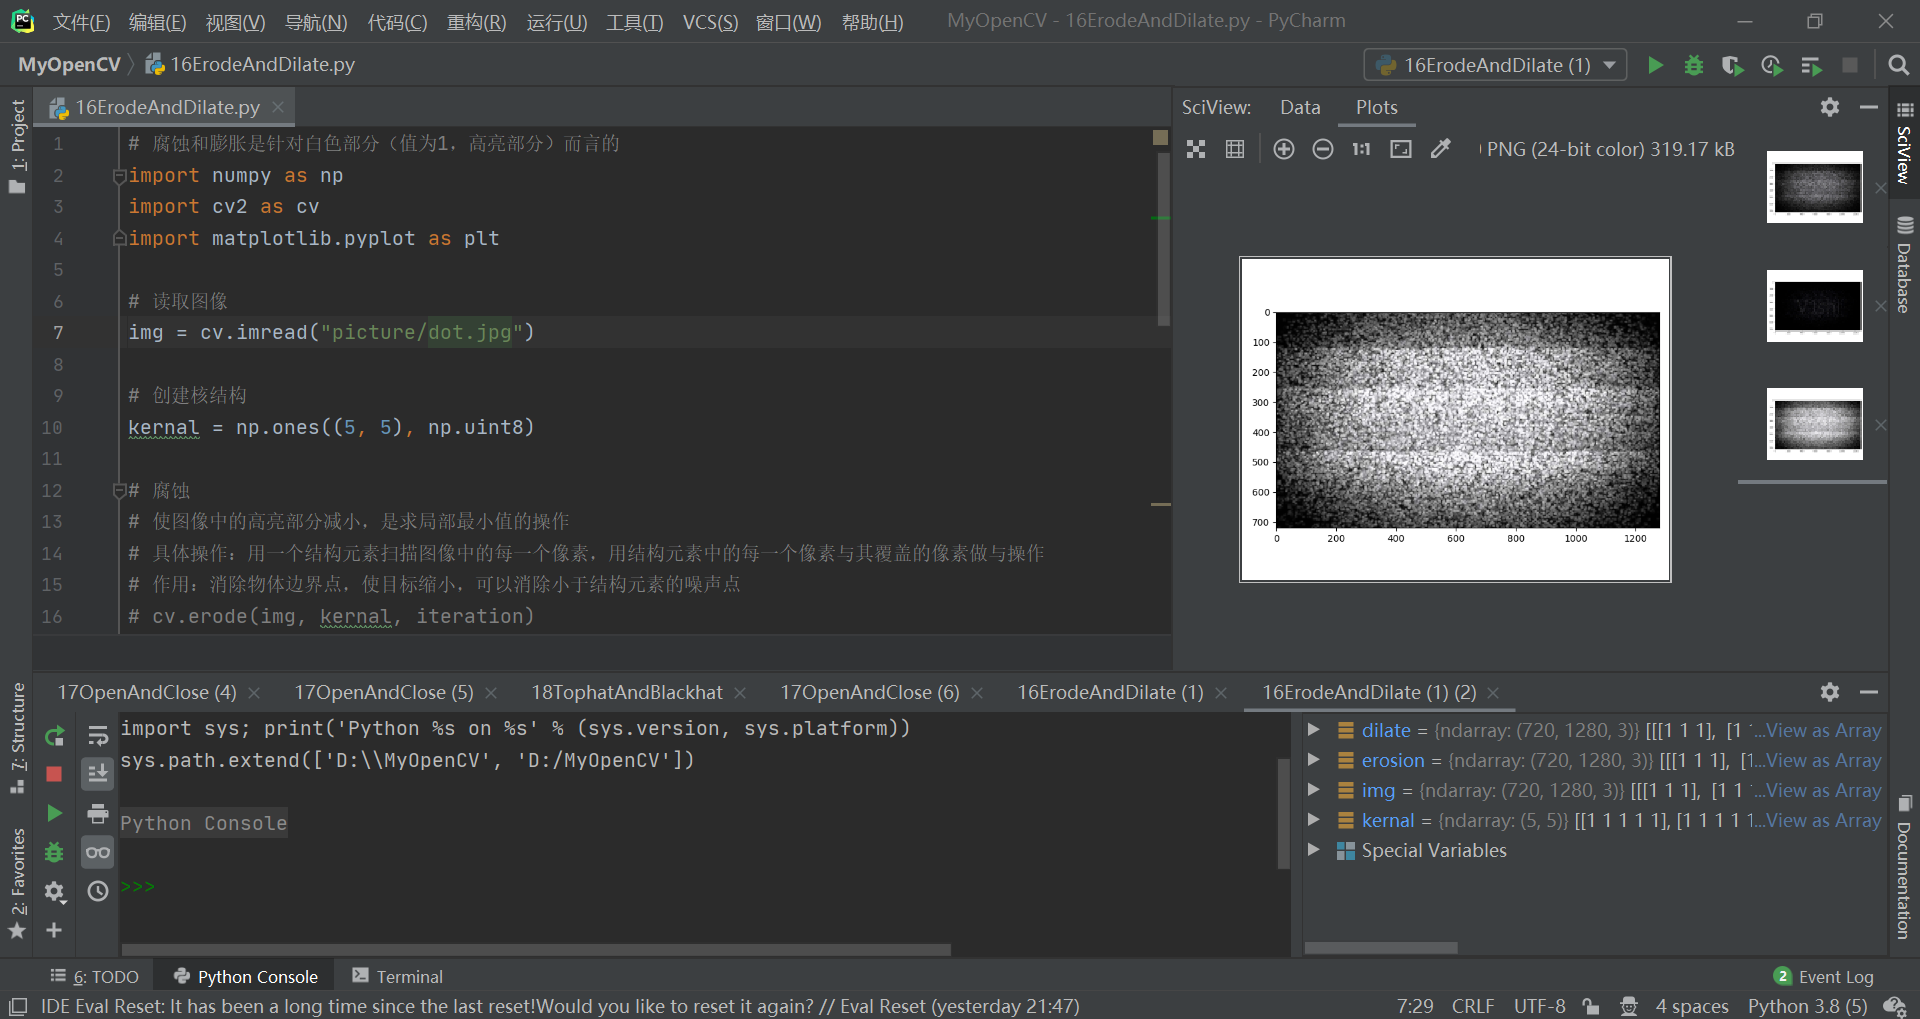
Task: Click 'View as Array' for kernal variable
Action: pyautogui.click(x=1822, y=820)
